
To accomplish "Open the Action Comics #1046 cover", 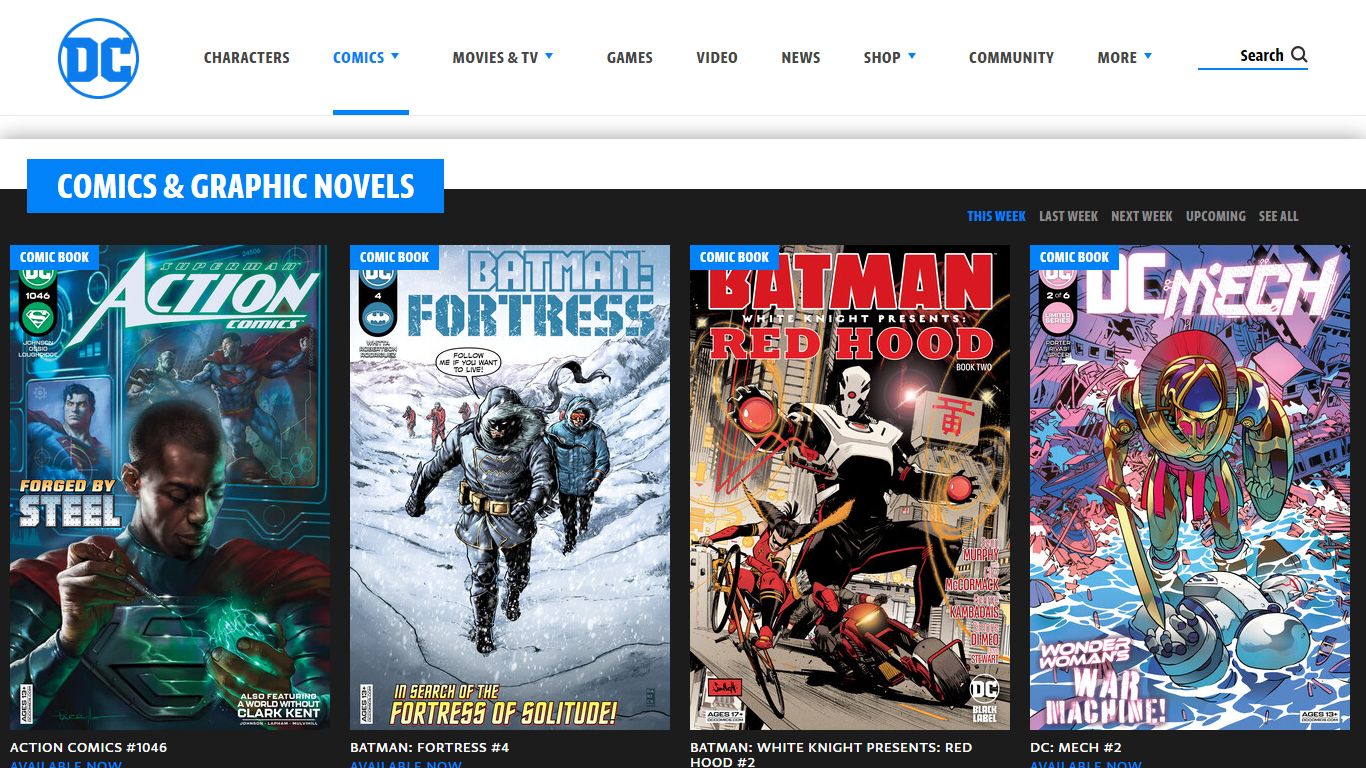I will pyautogui.click(x=170, y=488).
